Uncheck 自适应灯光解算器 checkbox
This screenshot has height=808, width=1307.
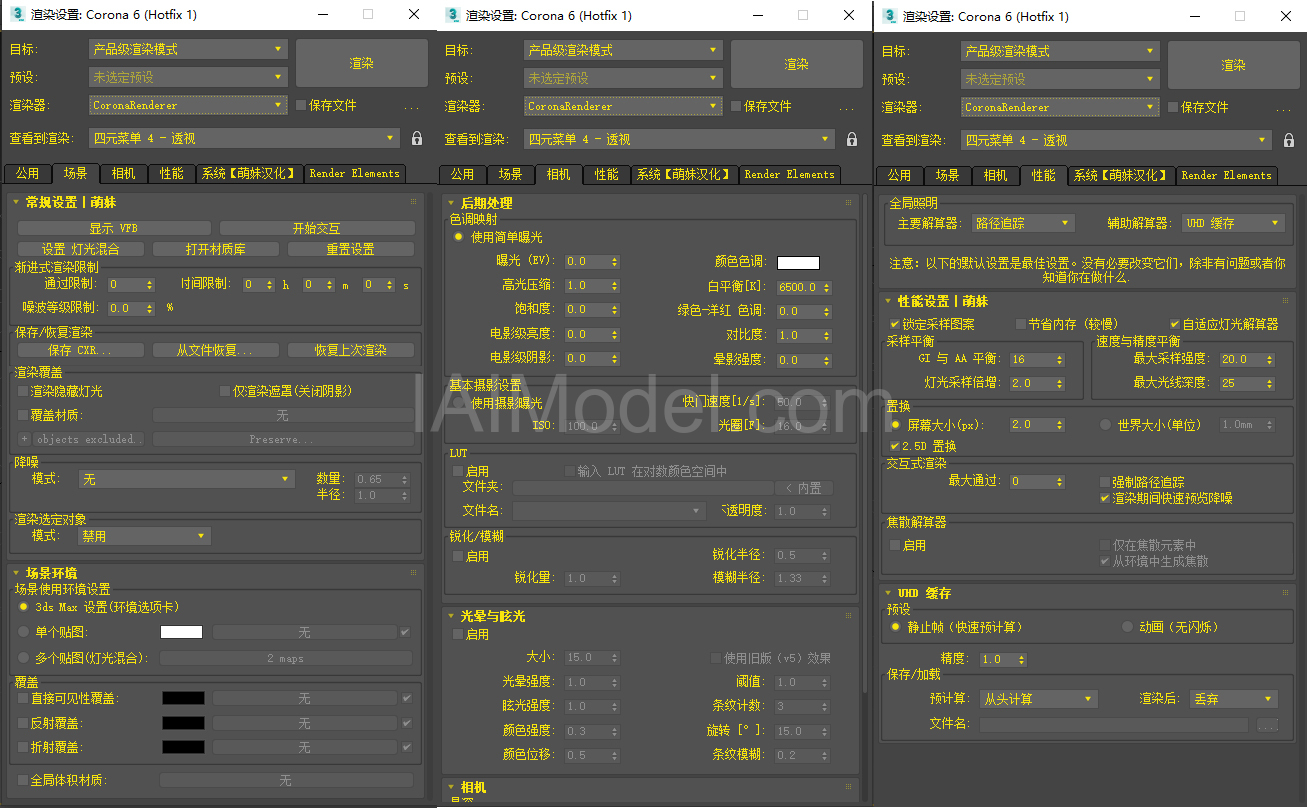pyautogui.click(x=1175, y=324)
